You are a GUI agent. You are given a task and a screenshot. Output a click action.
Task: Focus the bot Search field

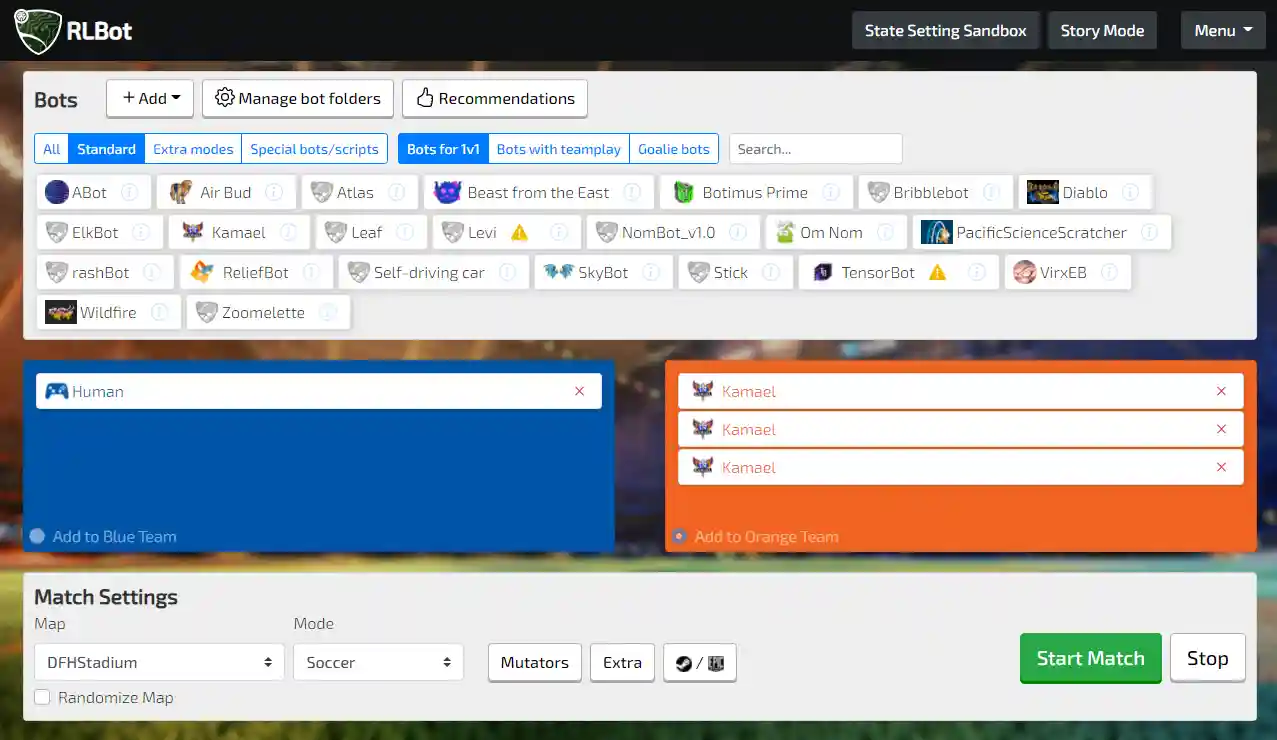pyautogui.click(x=815, y=149)
